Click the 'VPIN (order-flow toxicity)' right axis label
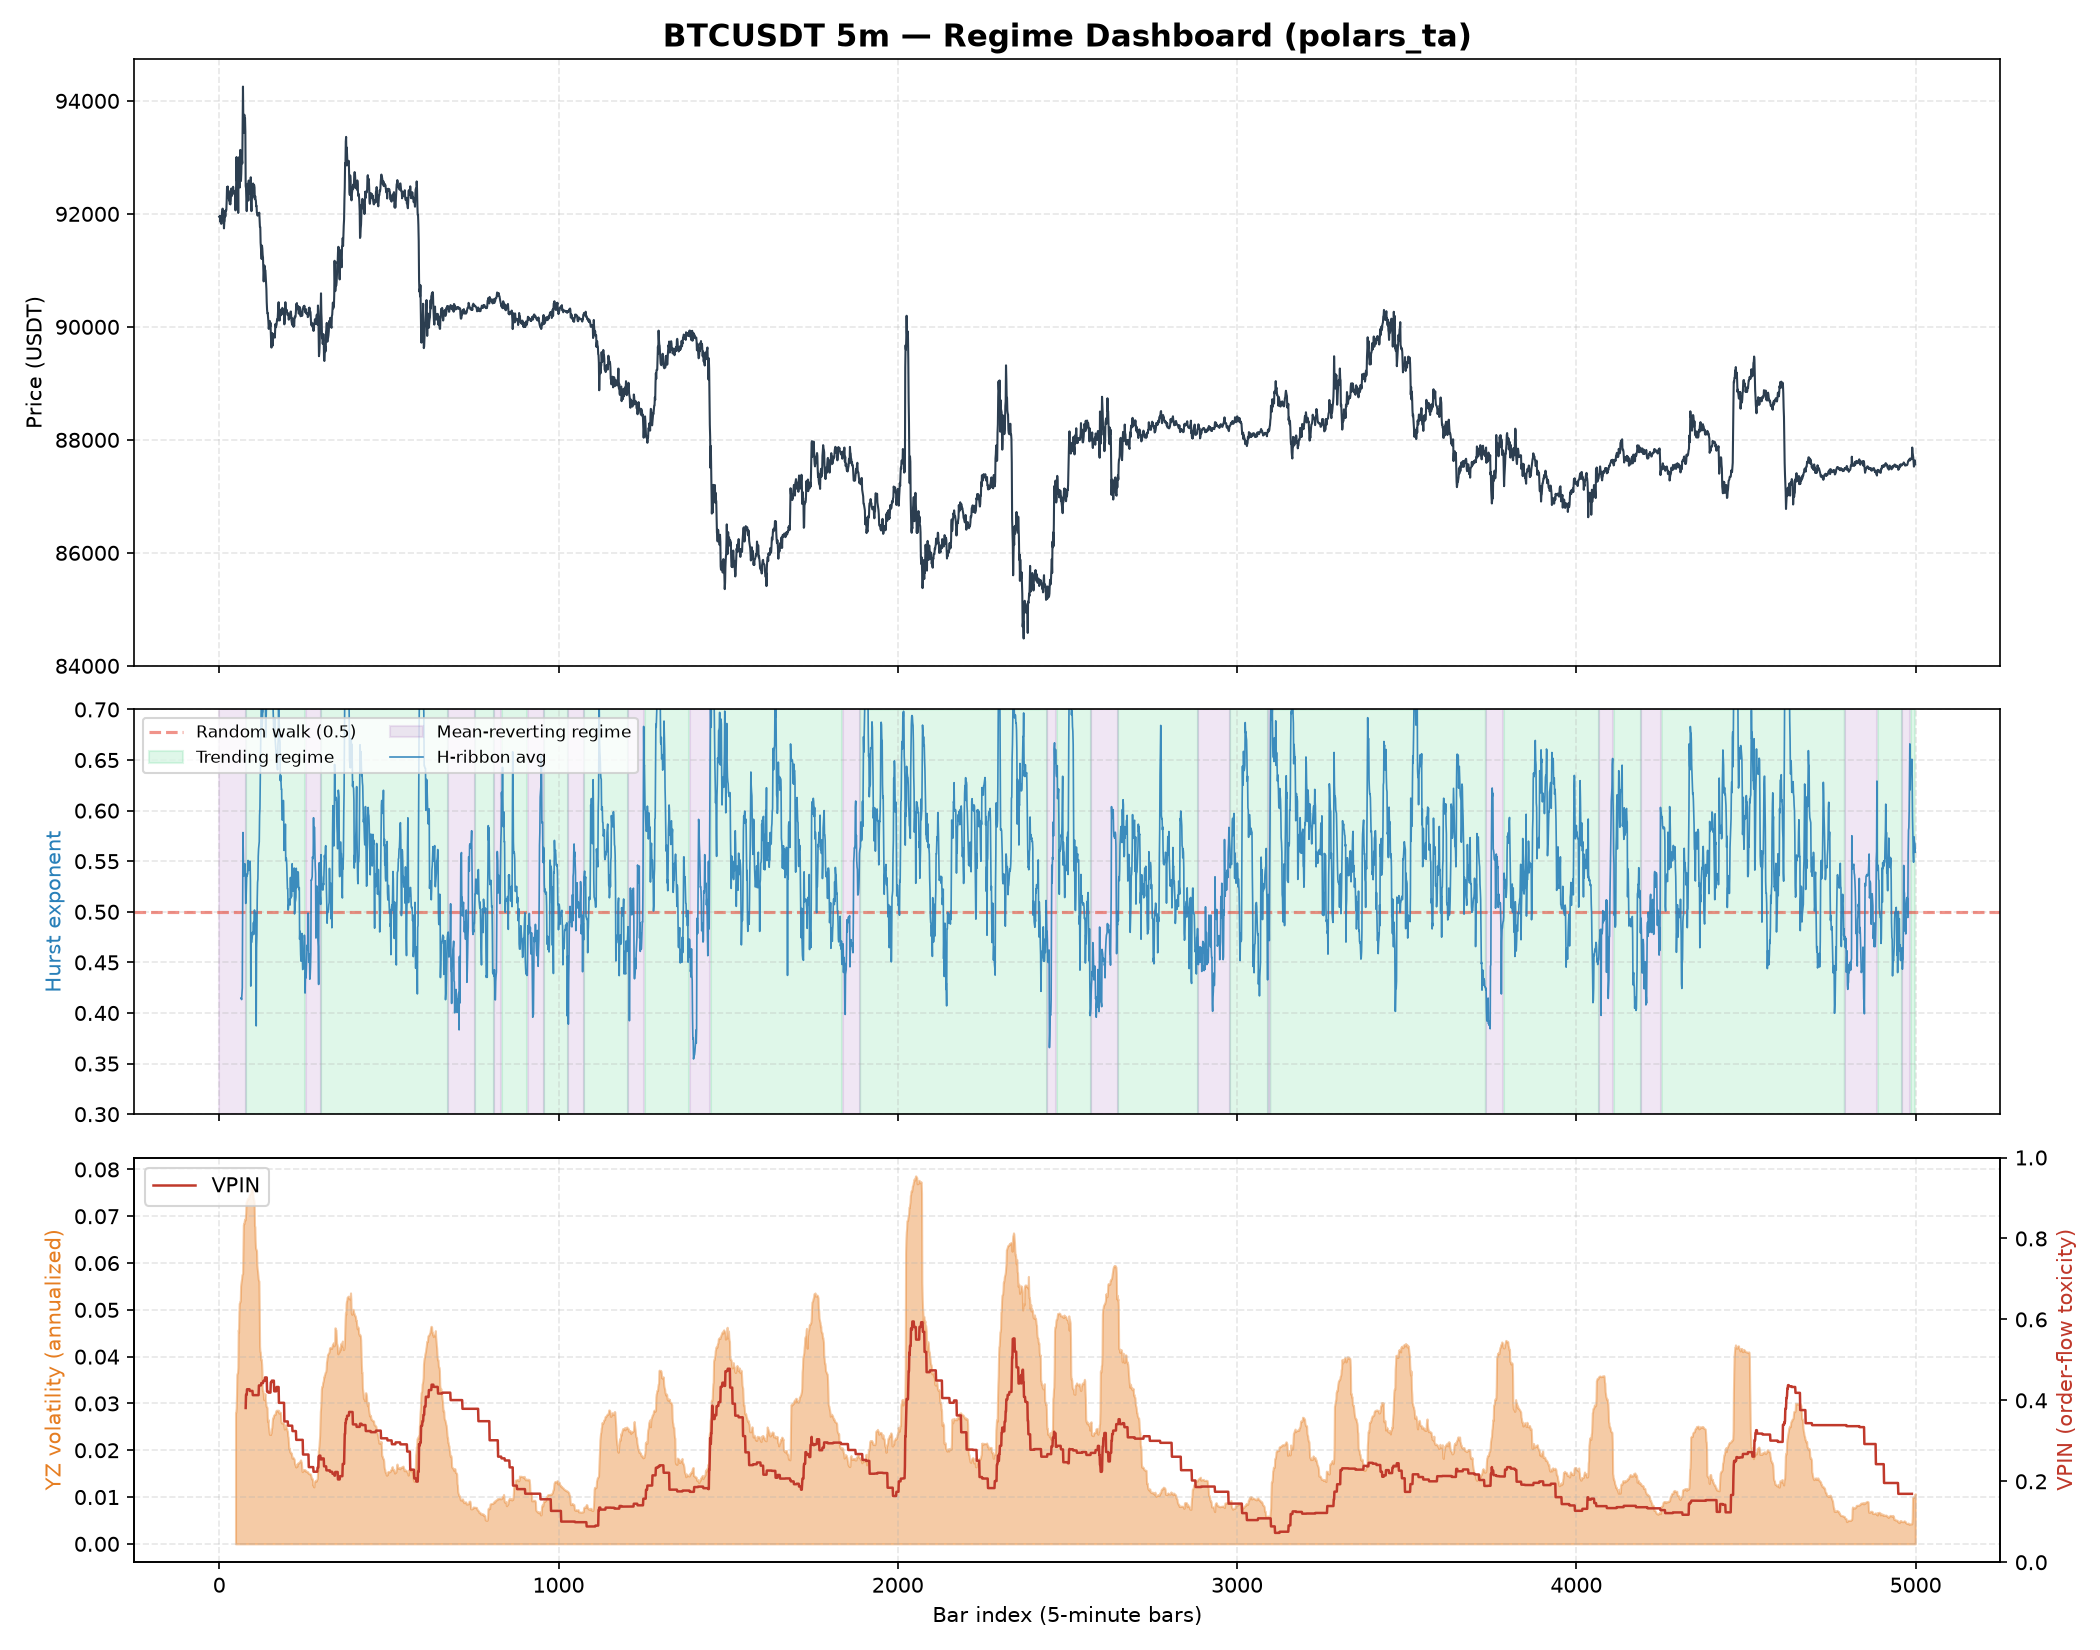2100x1650 pixels. tap(2066, 1360)
